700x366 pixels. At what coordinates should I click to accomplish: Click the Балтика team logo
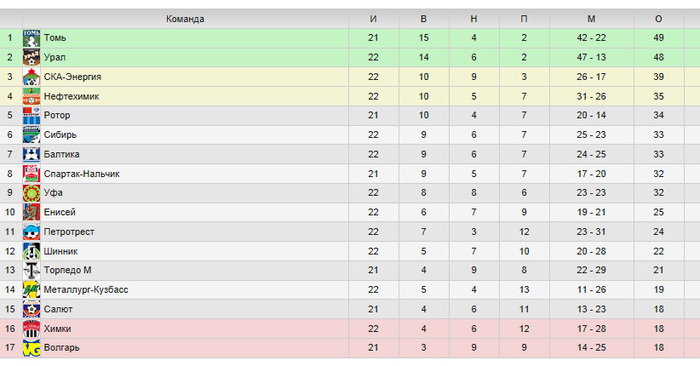coord(31,154)
